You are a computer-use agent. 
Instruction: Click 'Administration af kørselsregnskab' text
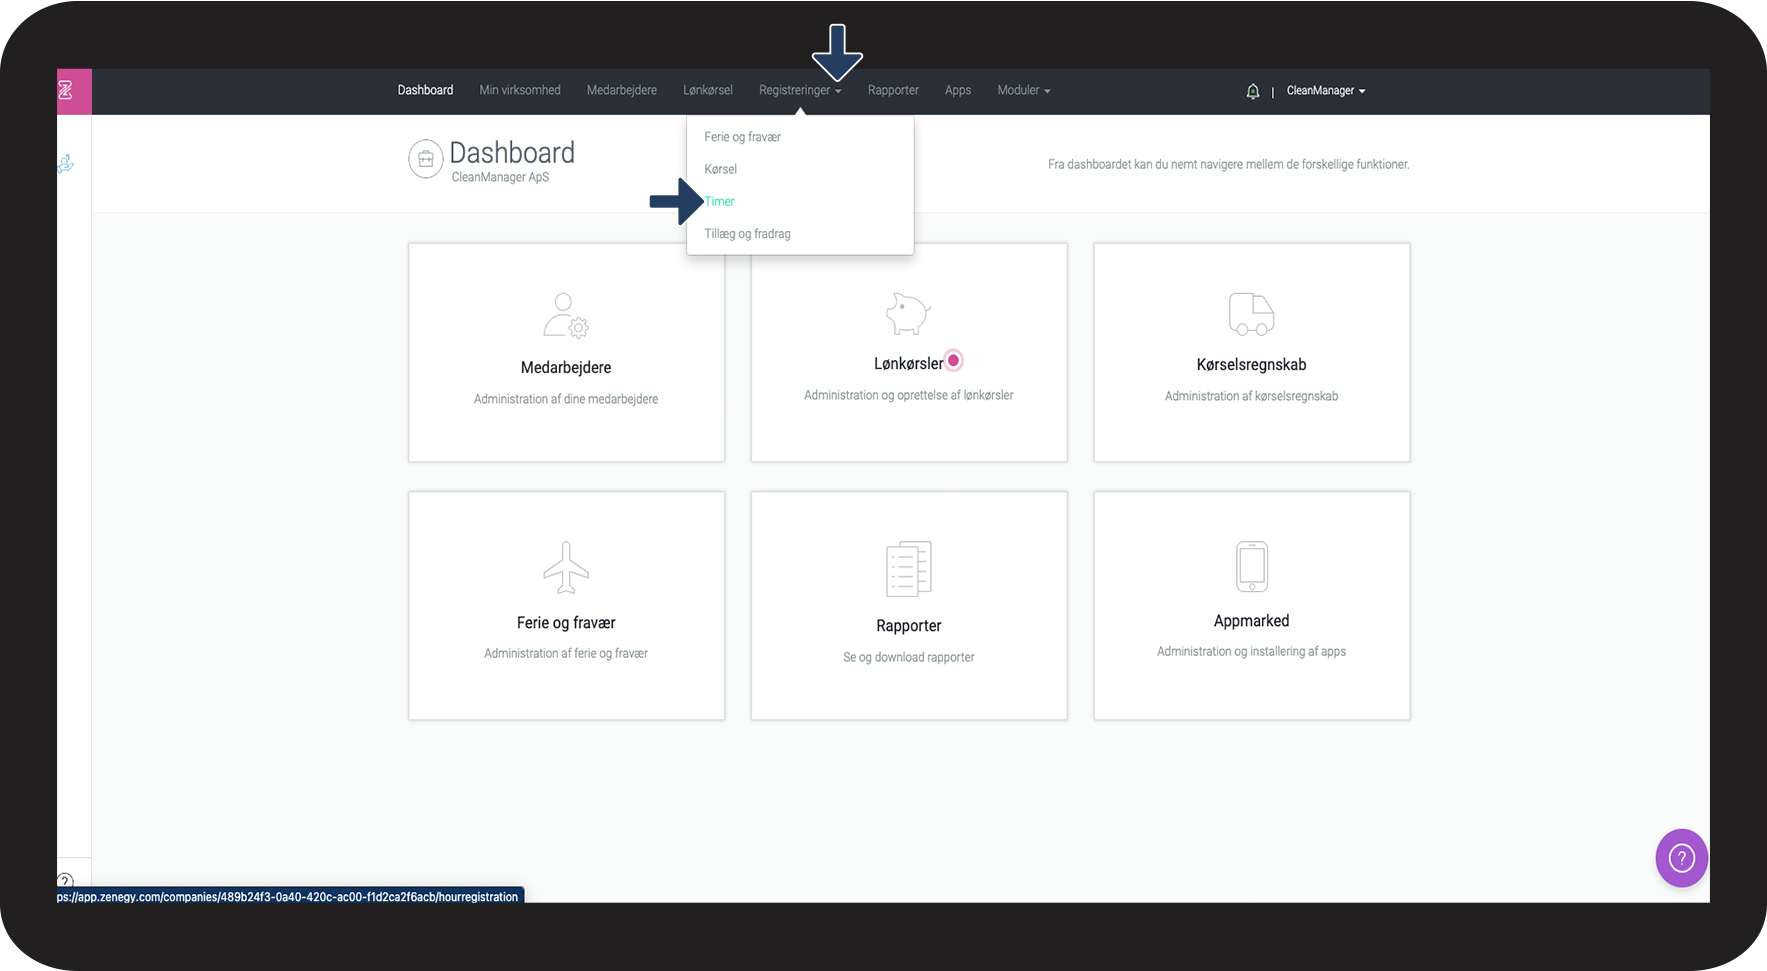click(1251, 397)
